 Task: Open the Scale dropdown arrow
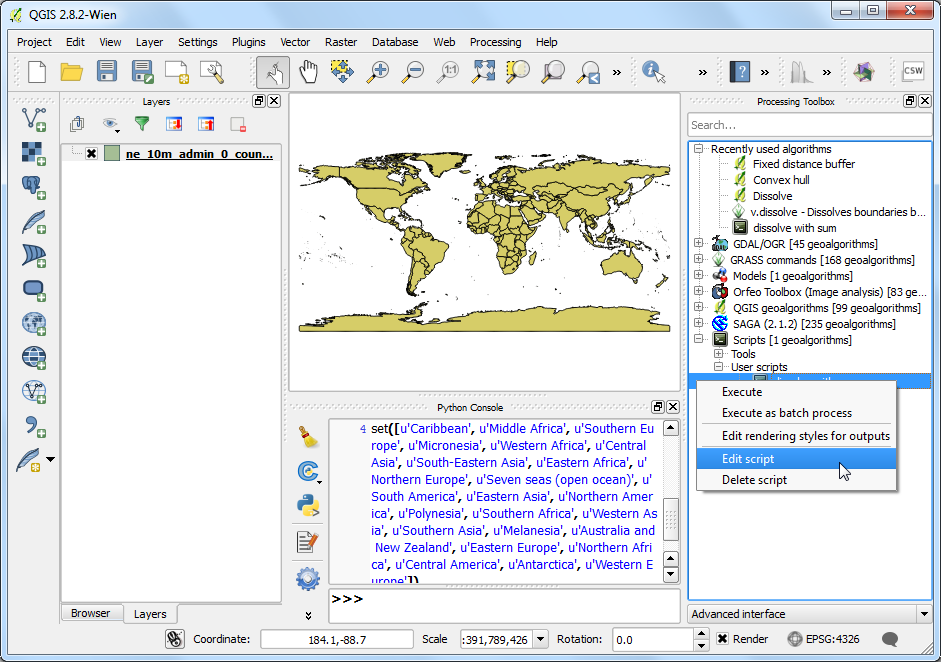pyautogui.click(x=540, y=639)
